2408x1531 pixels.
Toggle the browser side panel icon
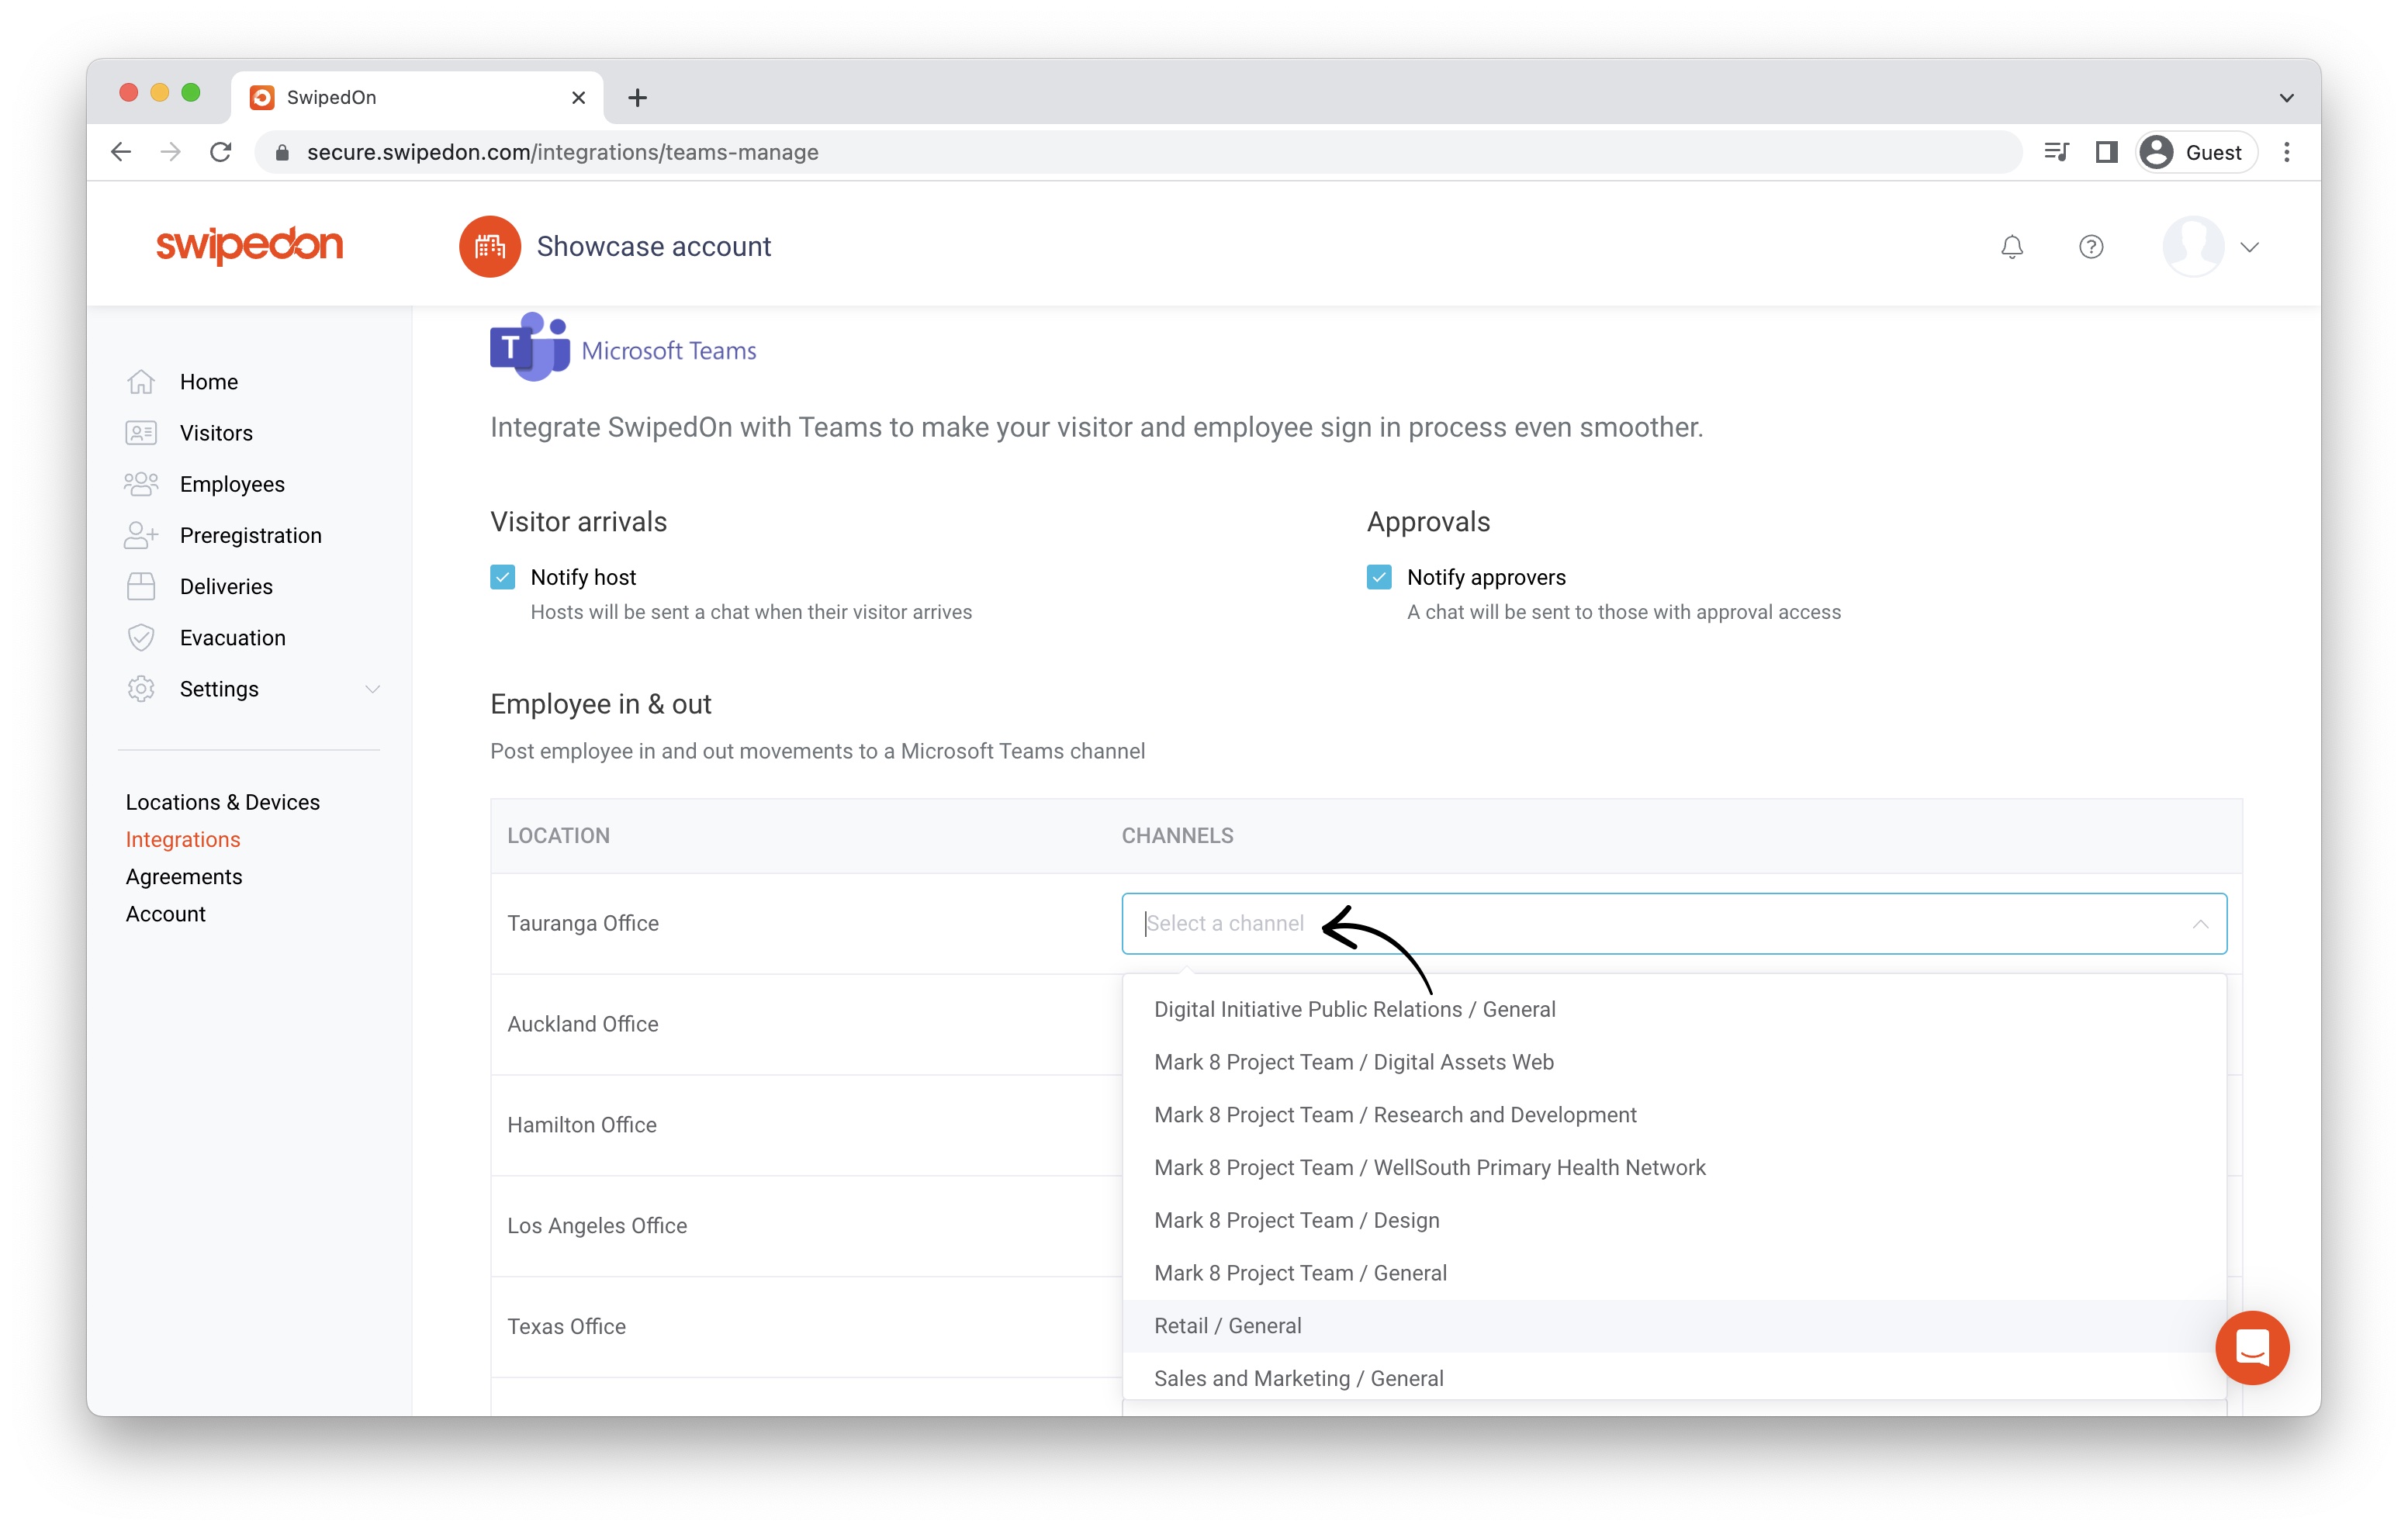[x=2106, y=152]
